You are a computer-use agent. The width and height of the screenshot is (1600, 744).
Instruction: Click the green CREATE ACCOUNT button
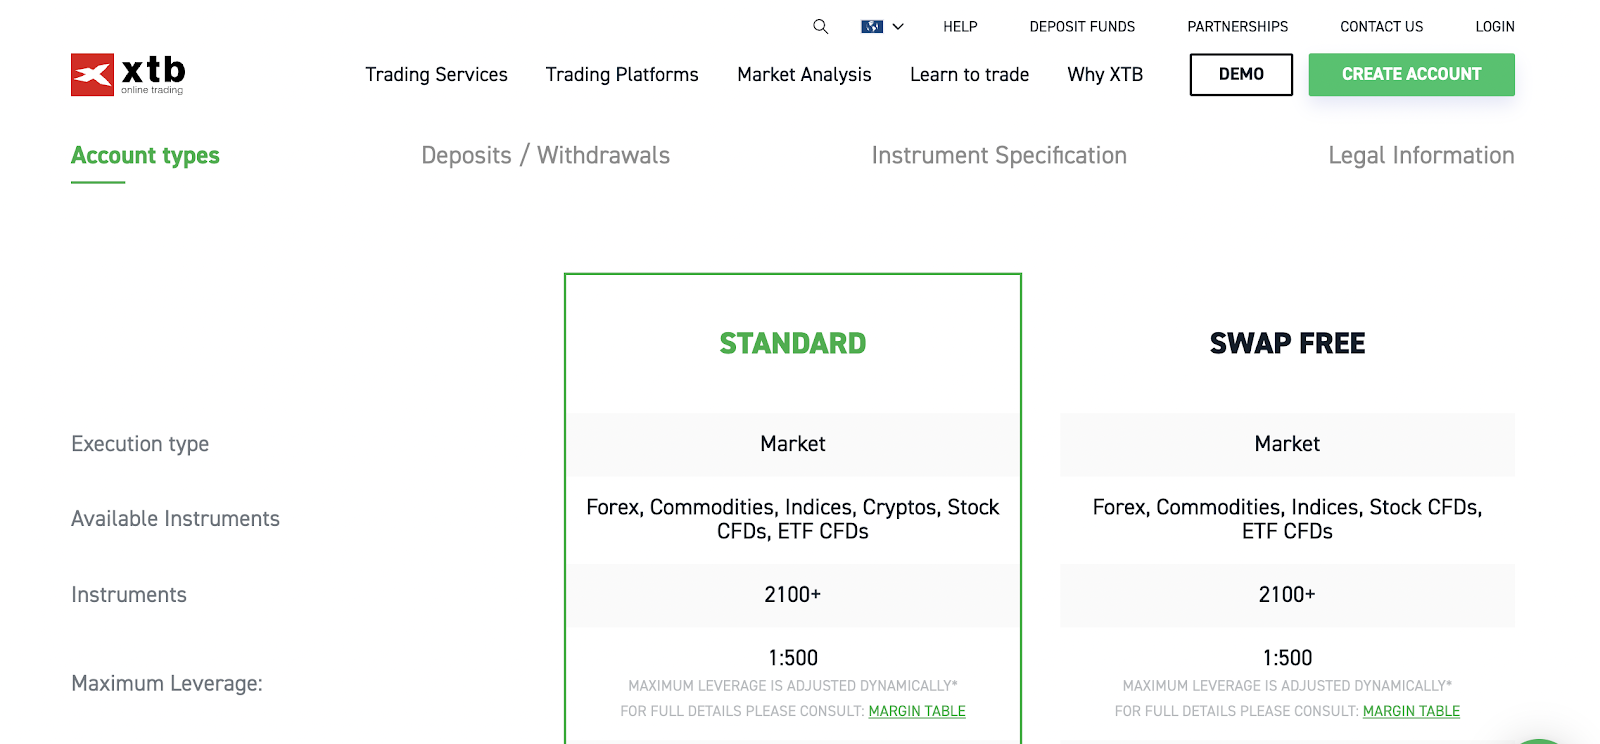[x=1411, y=75]
